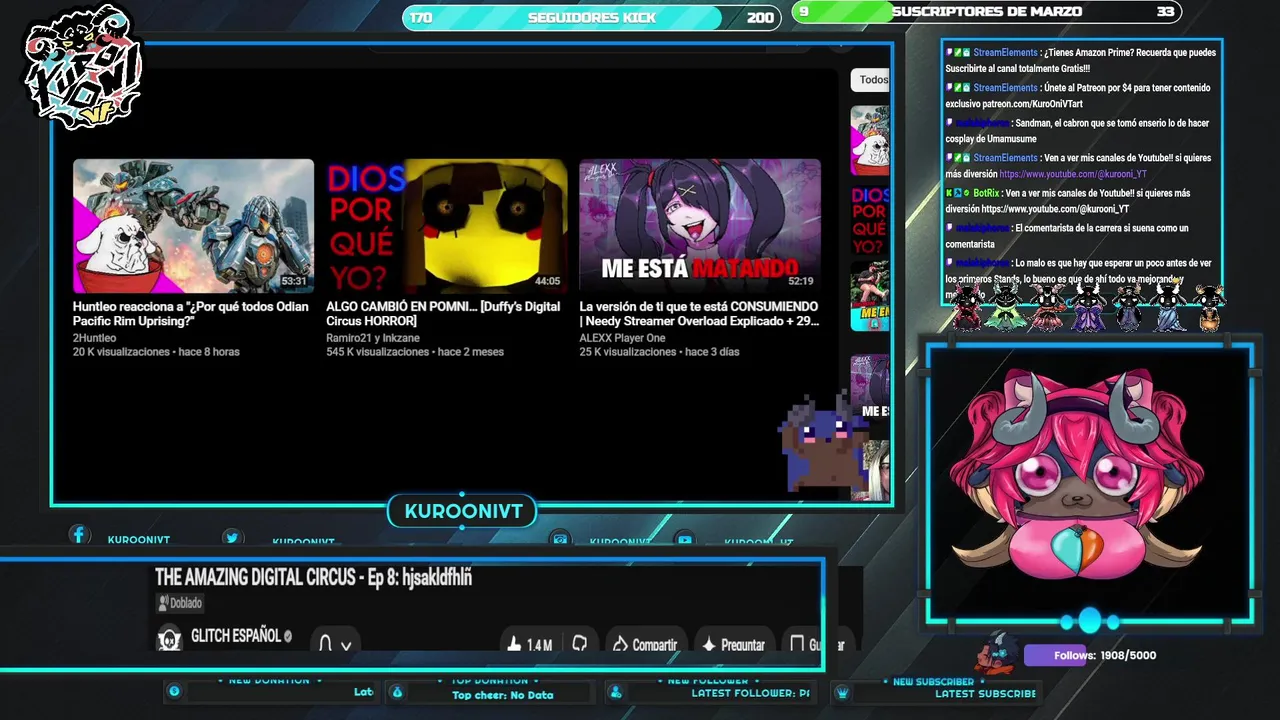Open the ALEXX Player One channel name
This screenshot has width=1280, height=720.
click(622, 338)
